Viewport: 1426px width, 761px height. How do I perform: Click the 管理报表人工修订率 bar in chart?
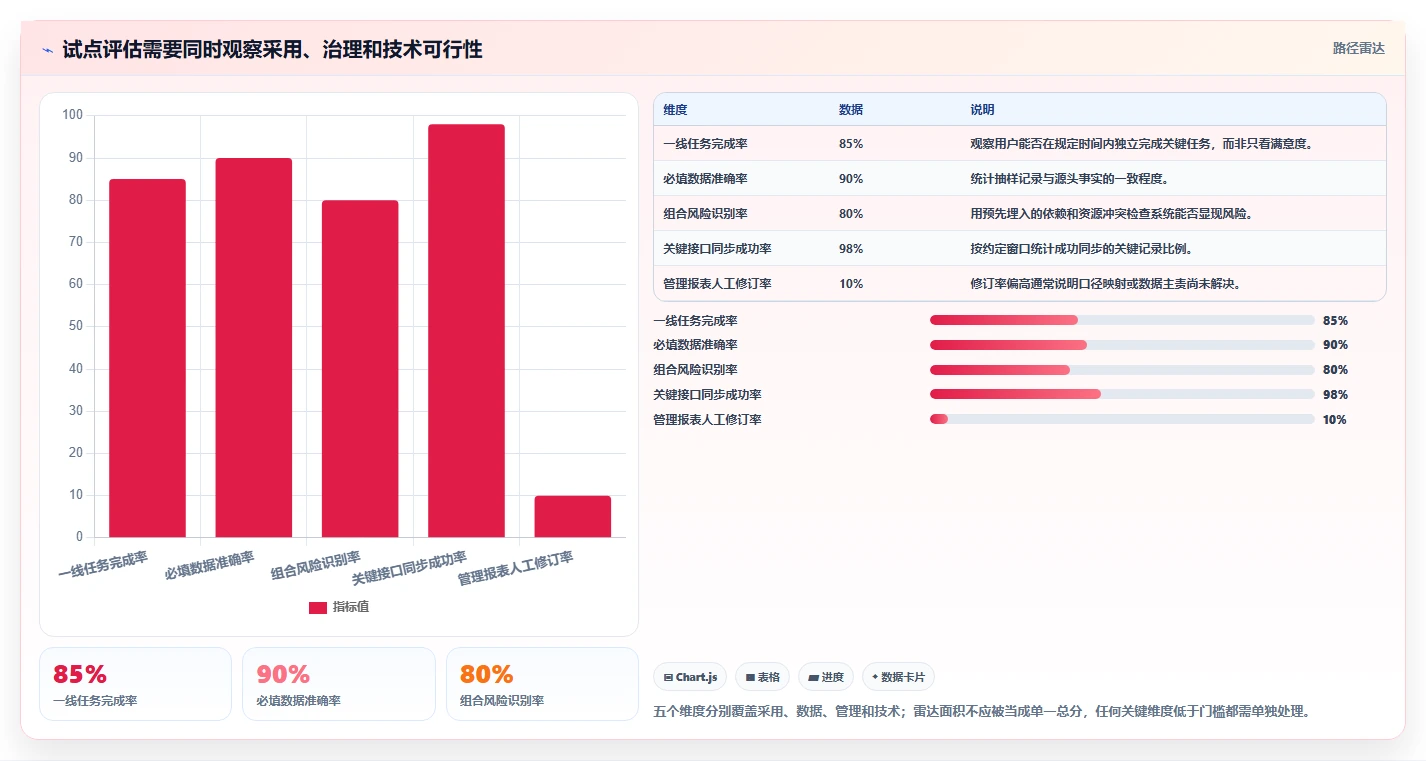(x=573, y=516)
